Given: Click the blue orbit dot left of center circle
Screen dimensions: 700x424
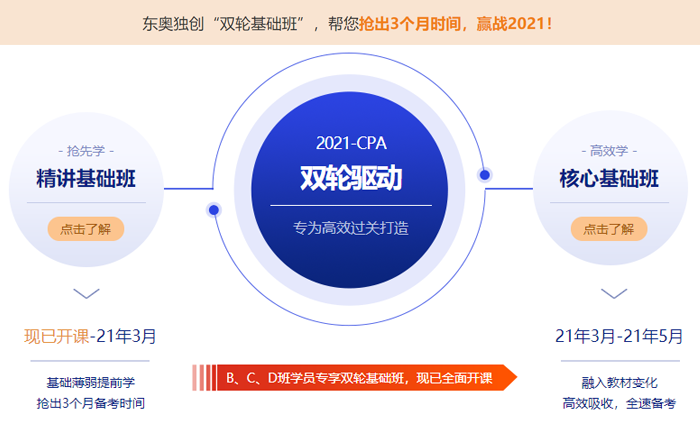Looking at the screenshot, I should 213,210.
